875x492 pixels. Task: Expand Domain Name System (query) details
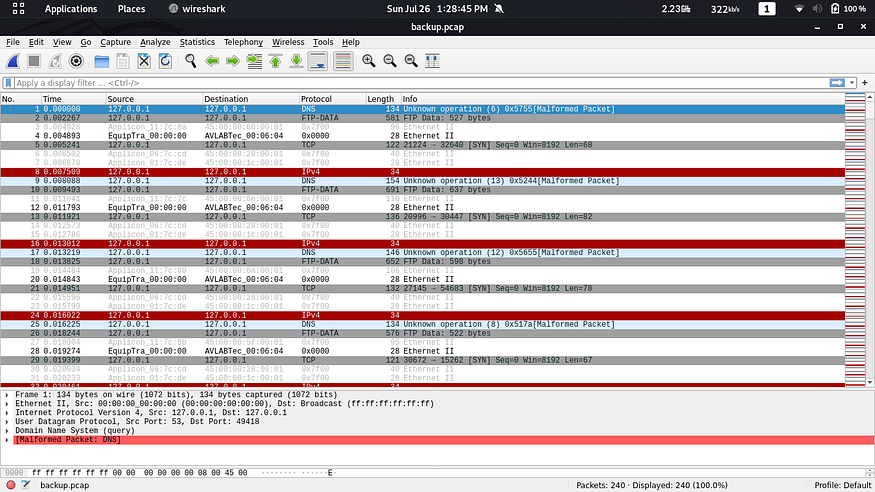(7, 431)
